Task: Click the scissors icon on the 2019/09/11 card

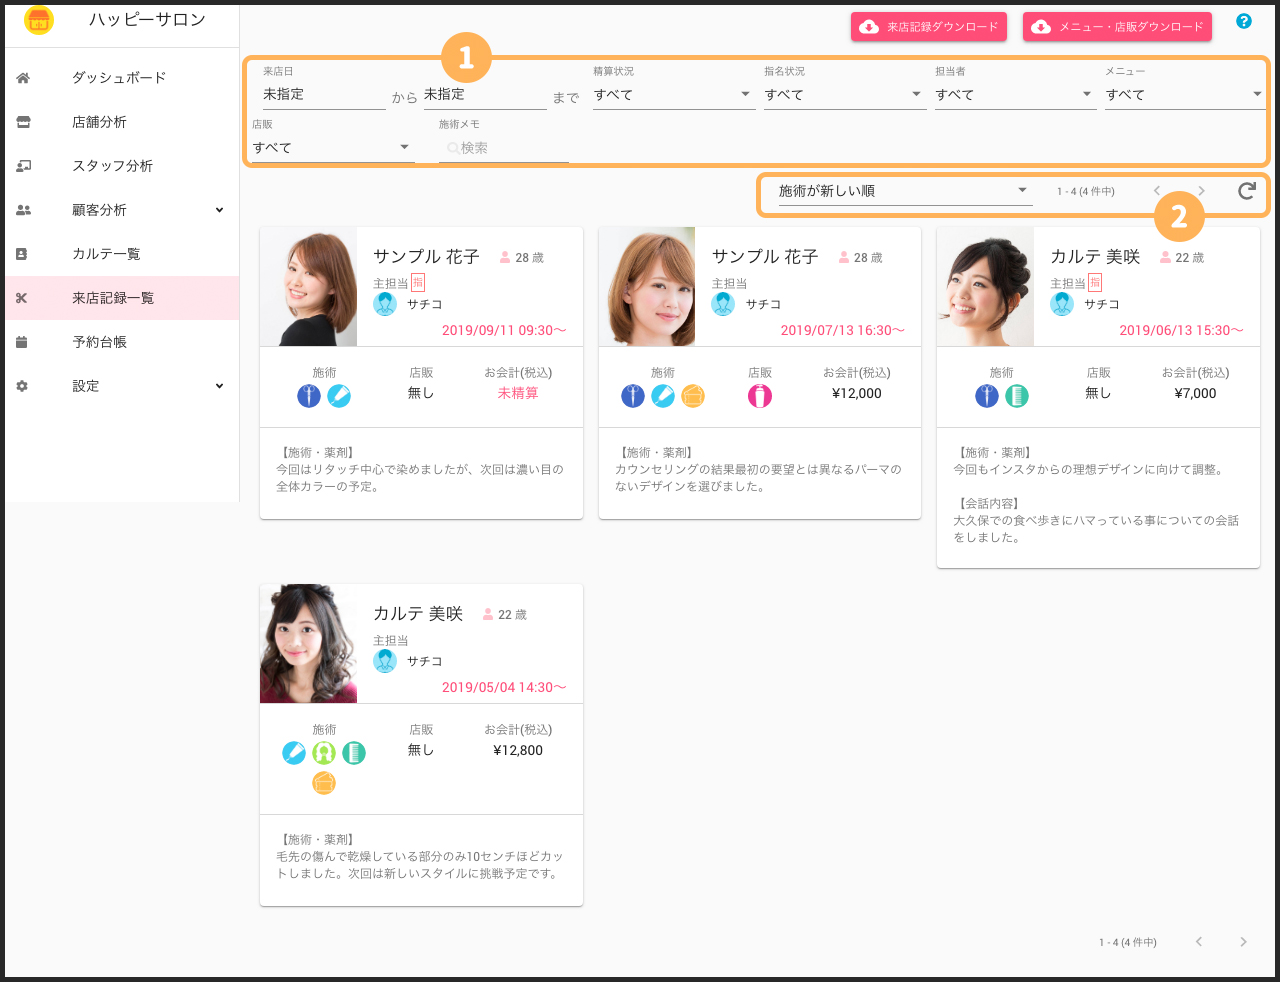Action: click(309, 396)
